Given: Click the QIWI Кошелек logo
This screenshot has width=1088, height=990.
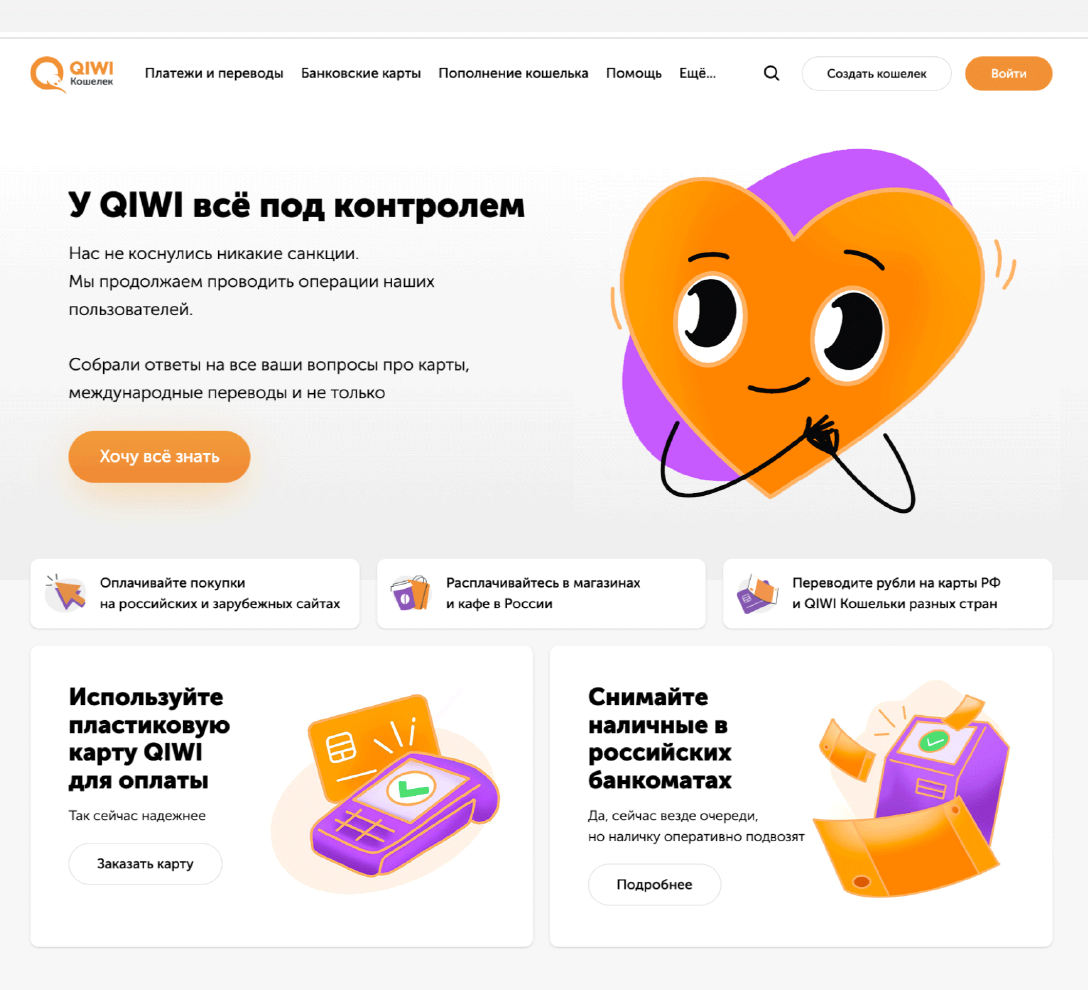Looking at the screenshot, I should click(72, 74).
